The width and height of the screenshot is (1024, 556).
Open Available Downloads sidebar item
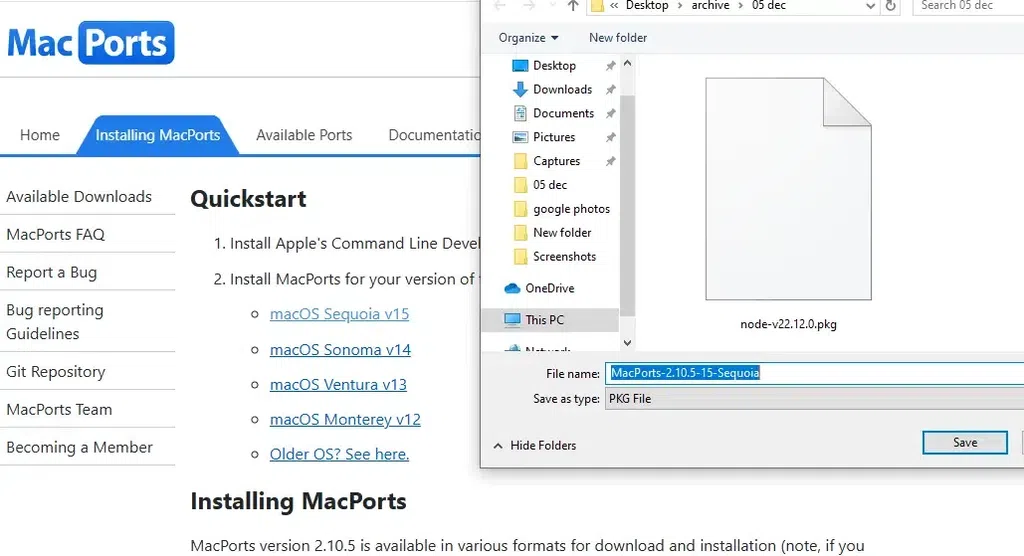pyautogui.click(x=79, y=197)
